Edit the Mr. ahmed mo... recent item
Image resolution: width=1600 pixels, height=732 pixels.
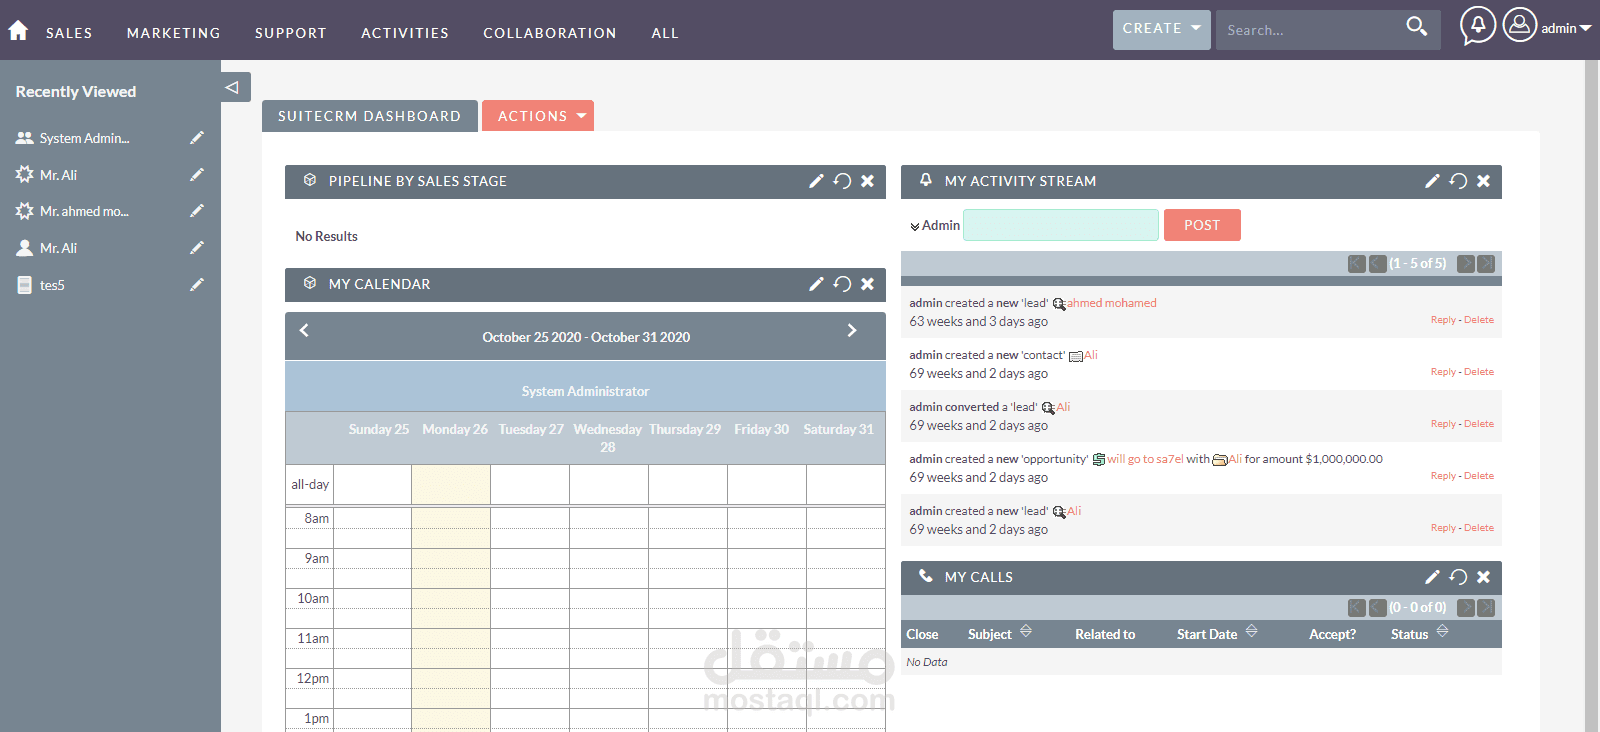pyautogui.click(x=197, y=211)
